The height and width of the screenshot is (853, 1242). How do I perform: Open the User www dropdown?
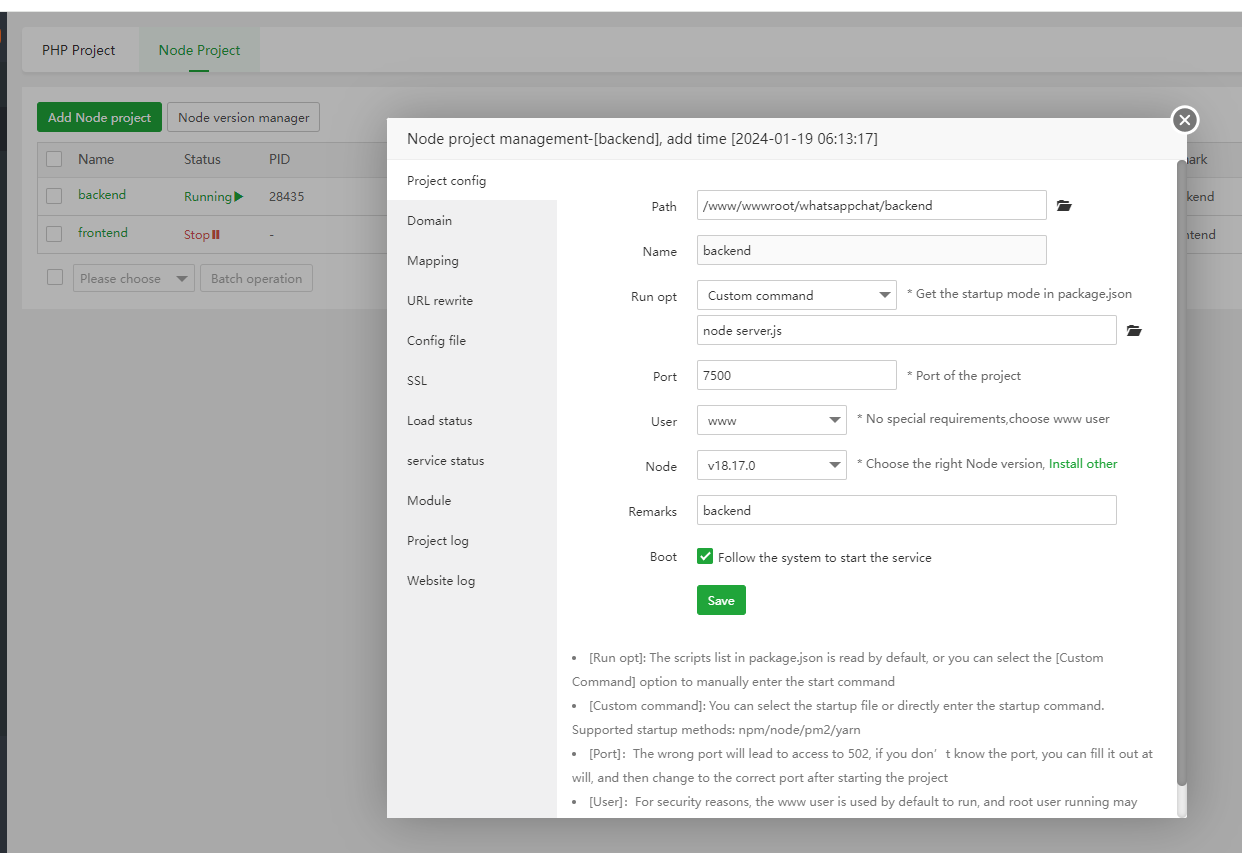(771, 421)
